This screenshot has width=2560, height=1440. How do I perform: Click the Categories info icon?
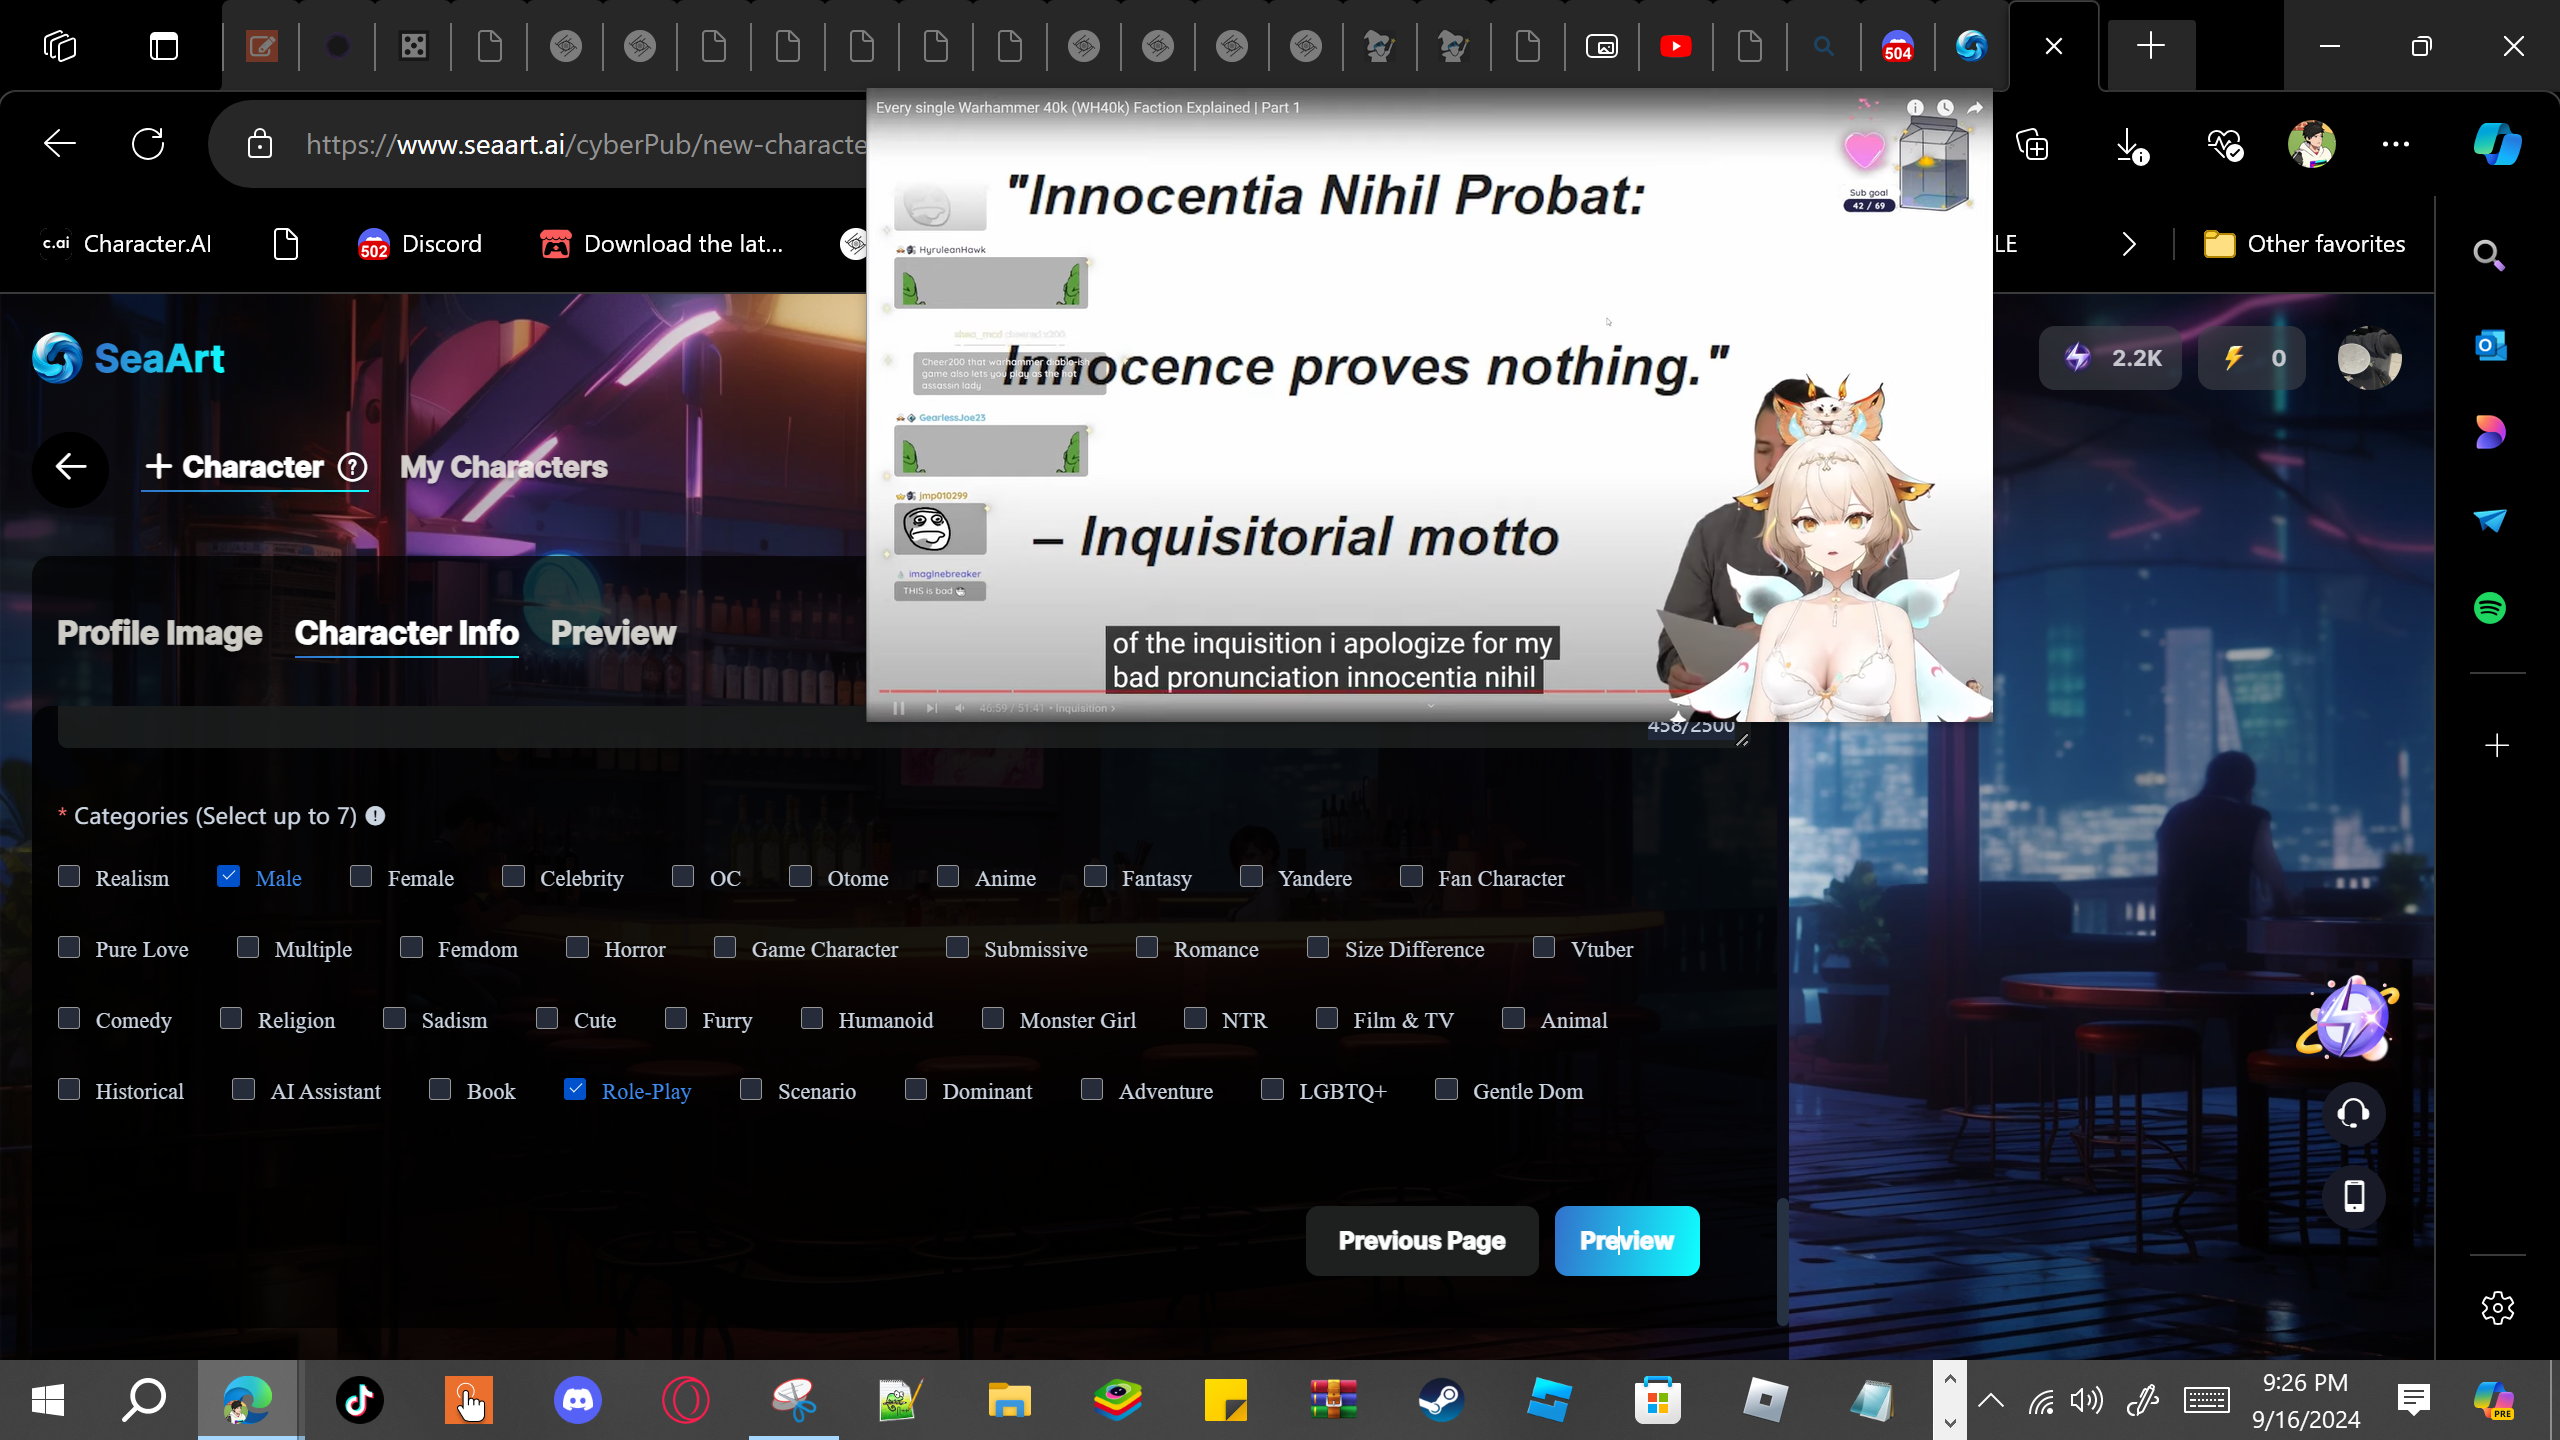375,816
